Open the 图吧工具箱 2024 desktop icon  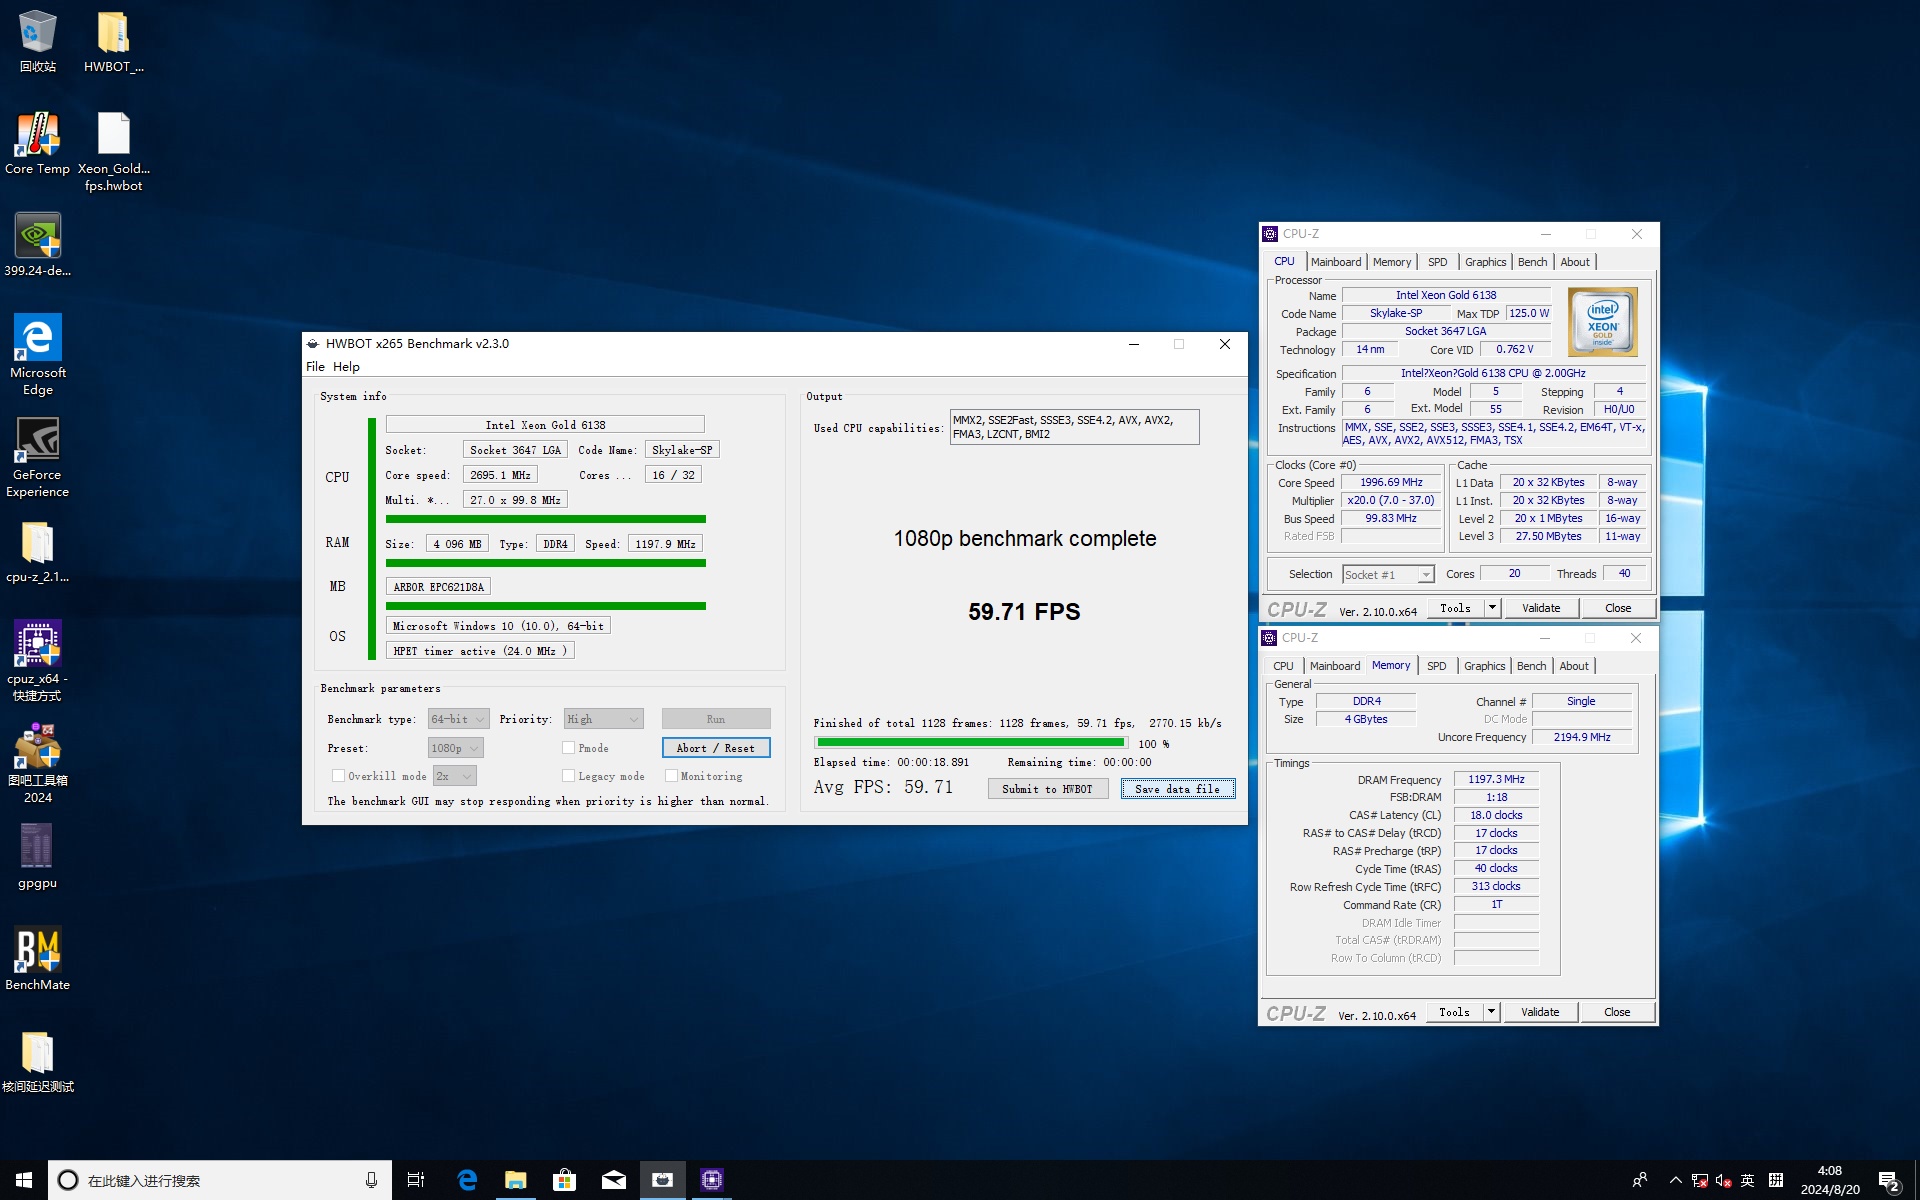(x=37, y=762)
